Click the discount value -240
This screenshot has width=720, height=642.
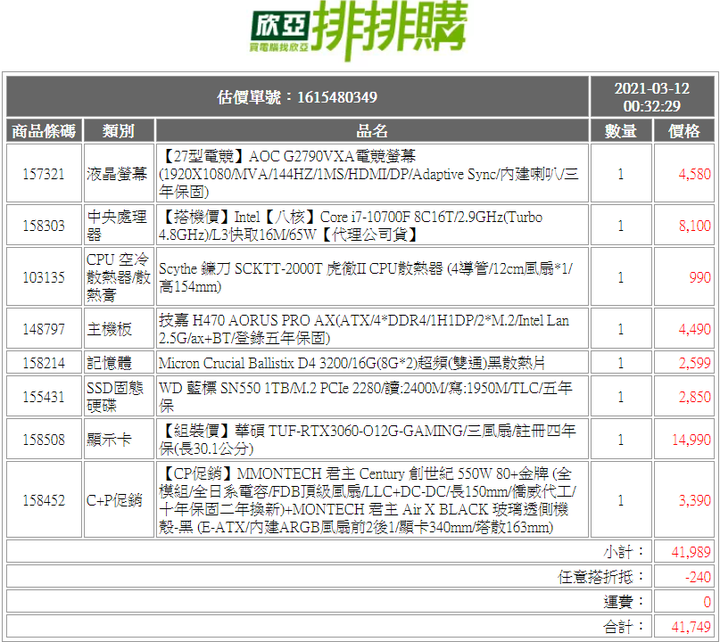pyautogui.click(x=698, y=576)
